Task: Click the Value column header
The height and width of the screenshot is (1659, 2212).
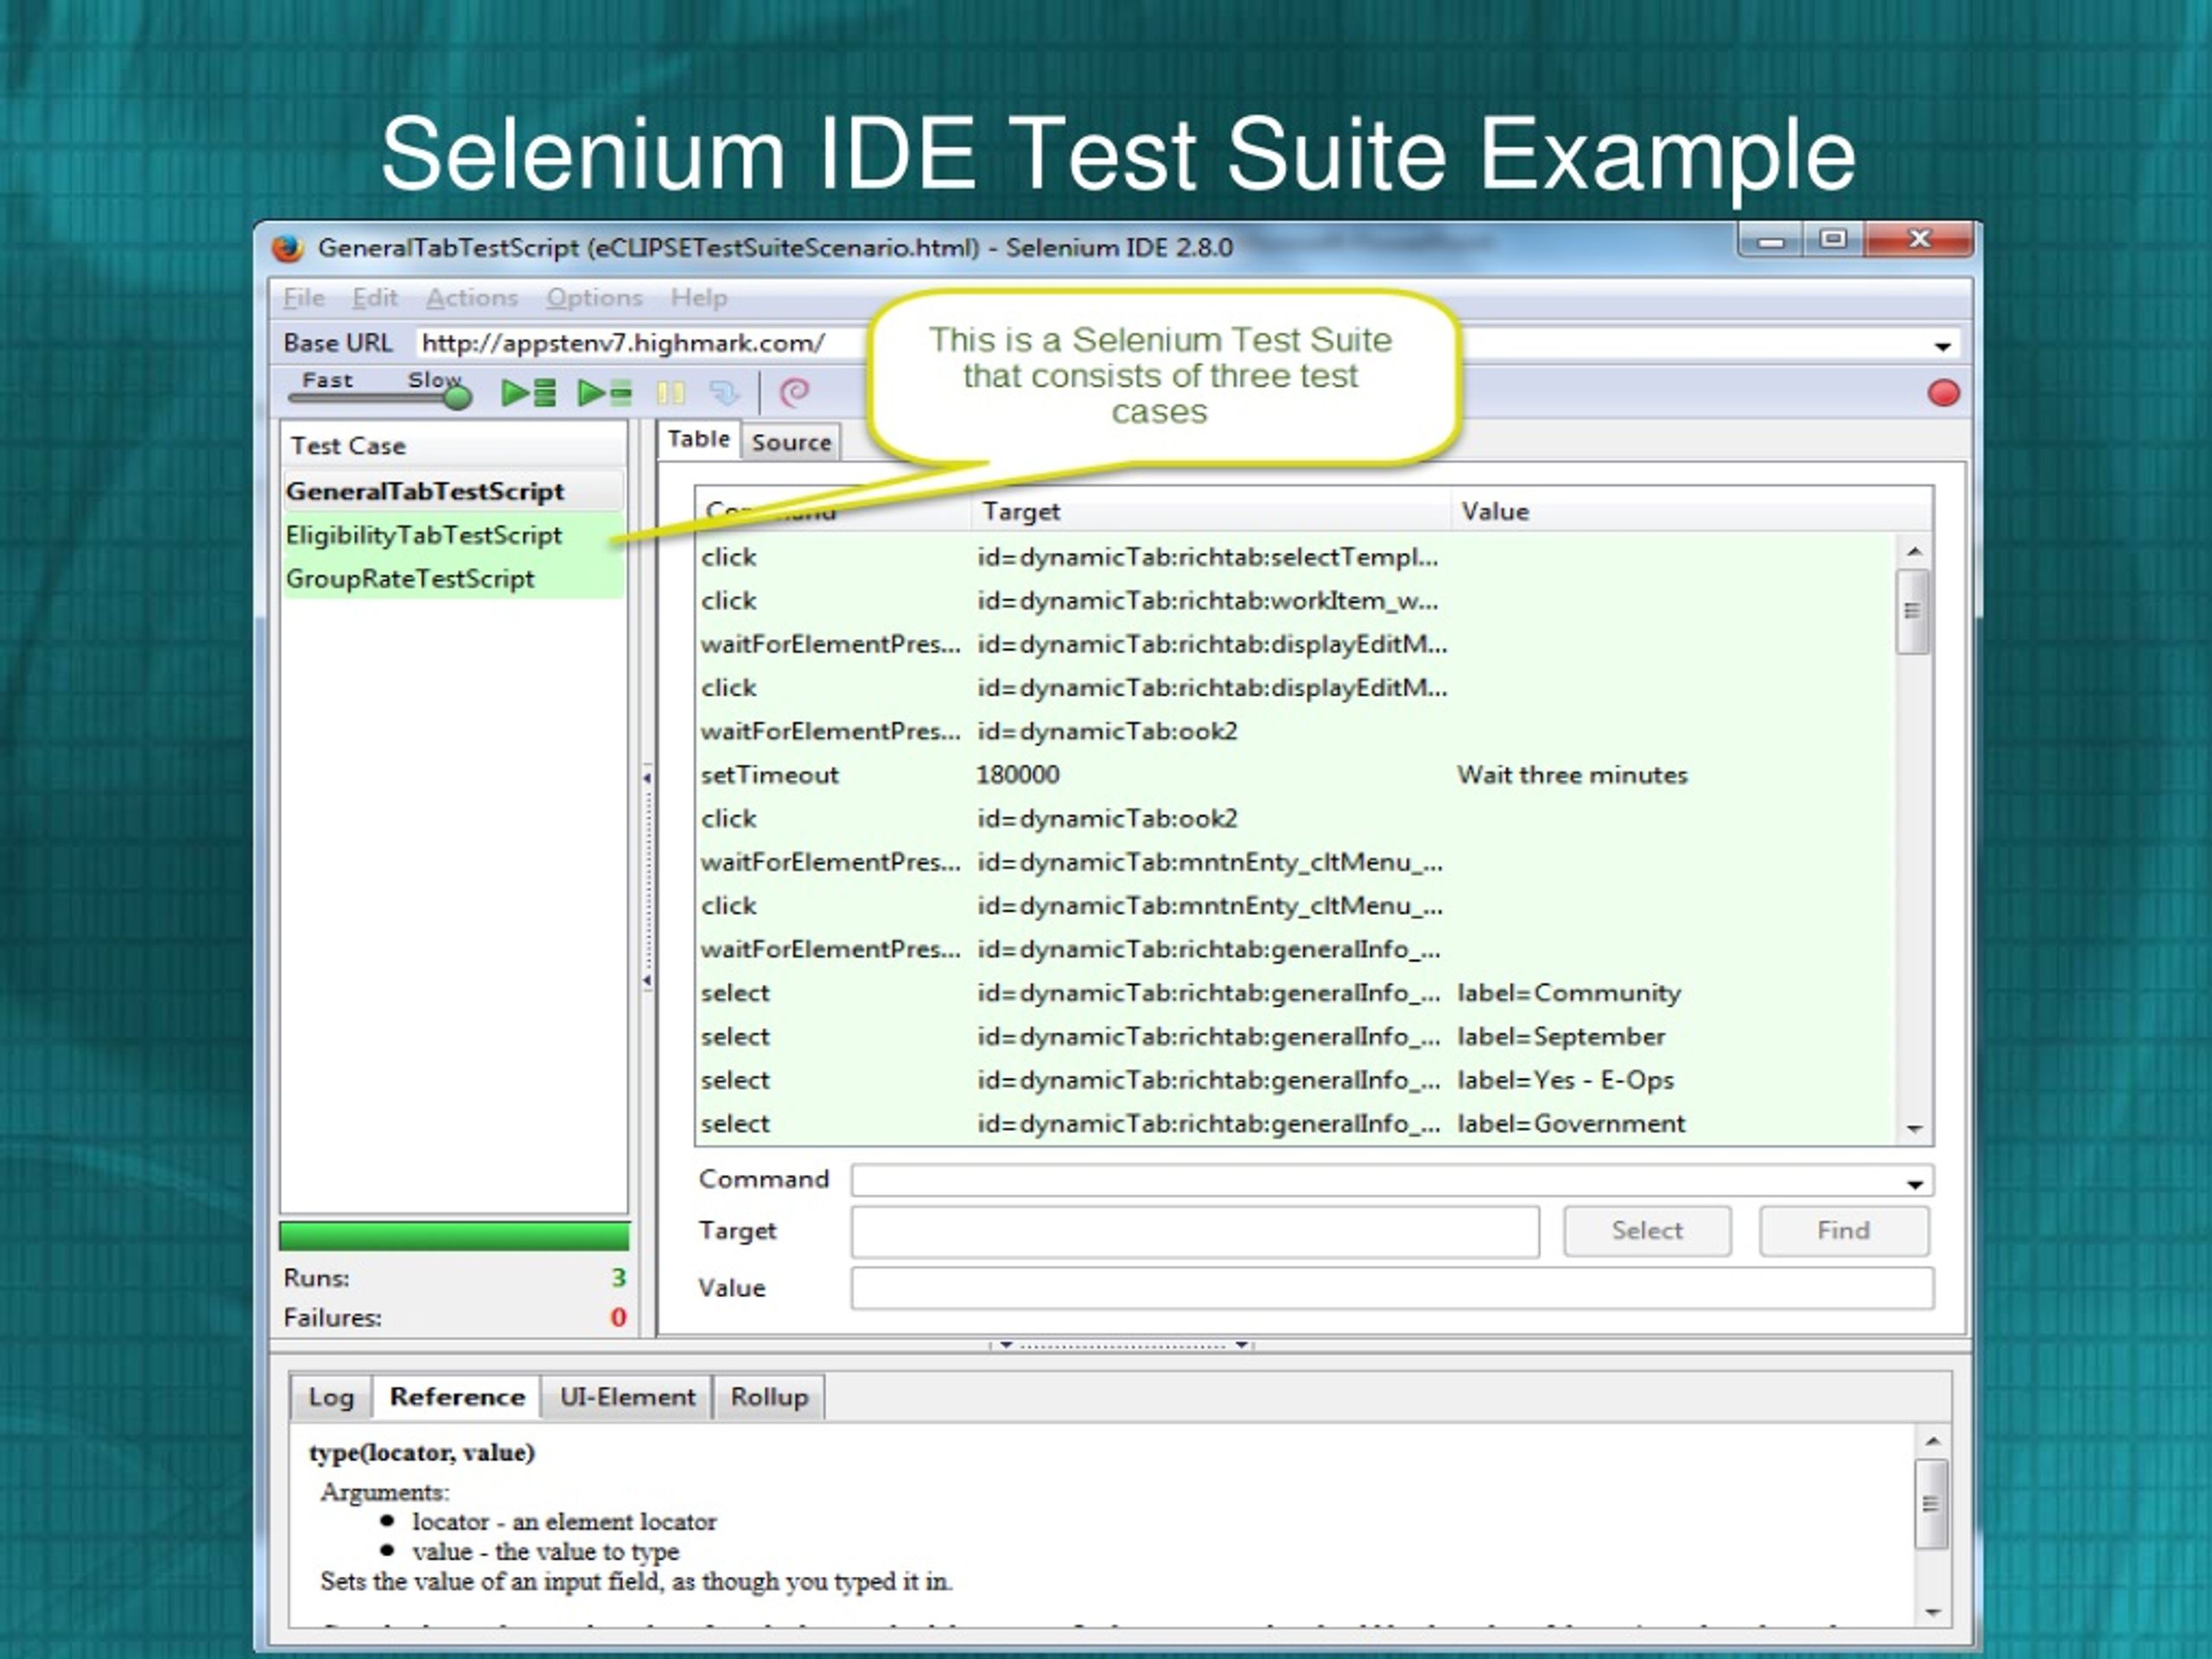Action: pos(1690,512)
